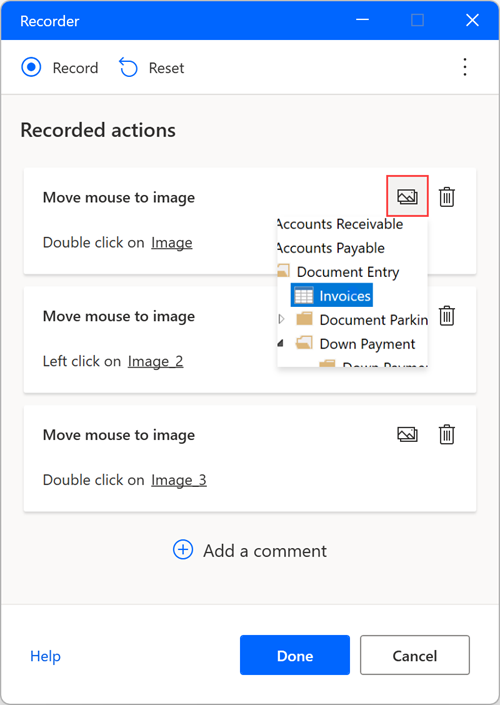Show image preview for first action
Viewport: 500px width, 705px height.
coord(407,196)
